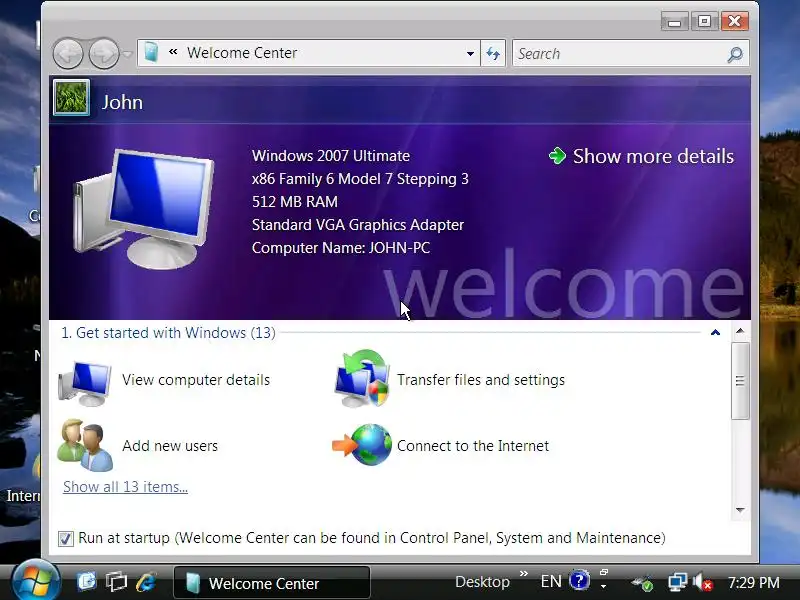
Task: Open recent pages dropdown beside Forward button
Action: pos(128,54)
